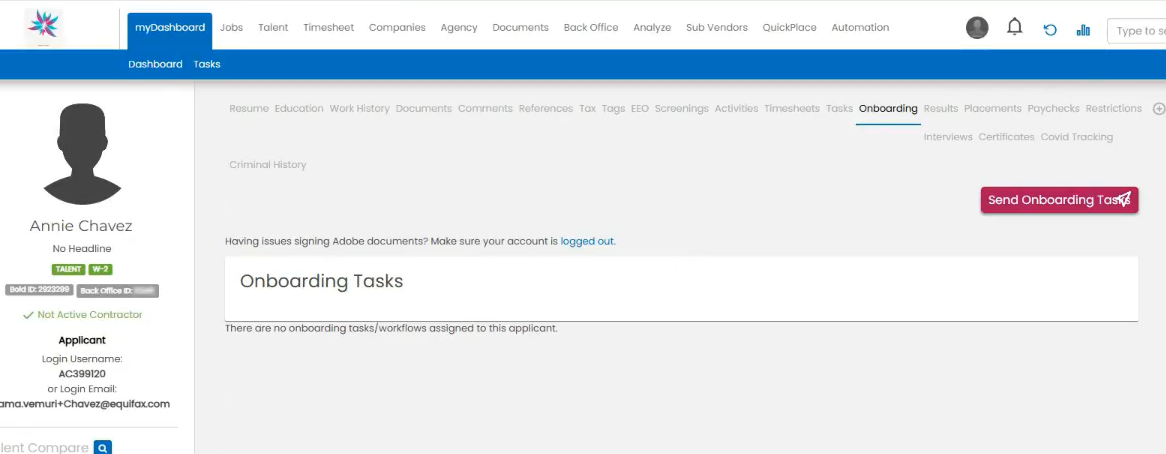This screenshot has width=1166, height=454.
Task: Click Annie Chavez profile picture placeholder
Action: point(82,154)
